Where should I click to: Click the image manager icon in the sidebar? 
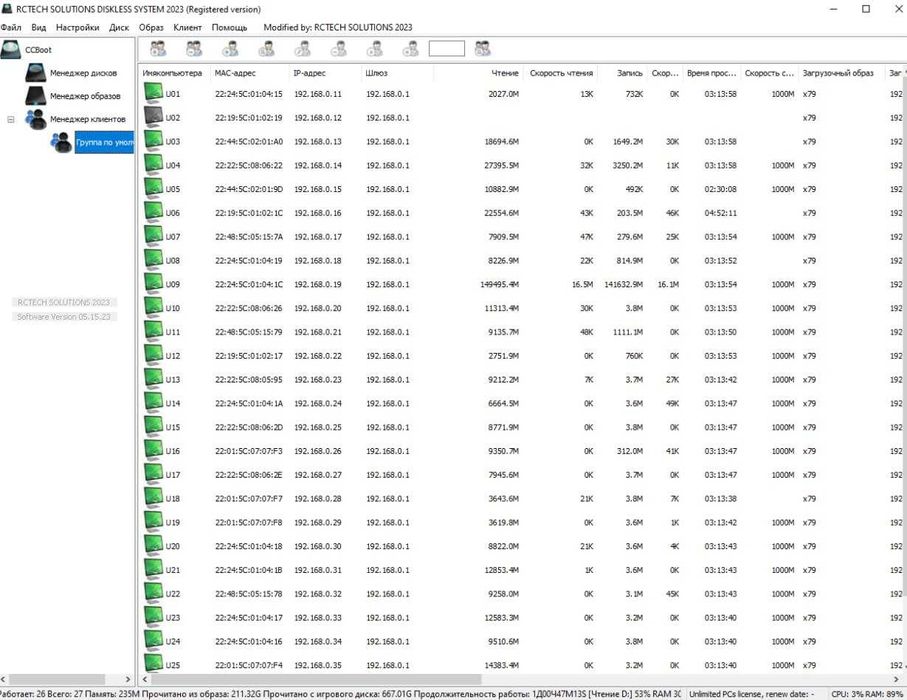pos(35,96)
